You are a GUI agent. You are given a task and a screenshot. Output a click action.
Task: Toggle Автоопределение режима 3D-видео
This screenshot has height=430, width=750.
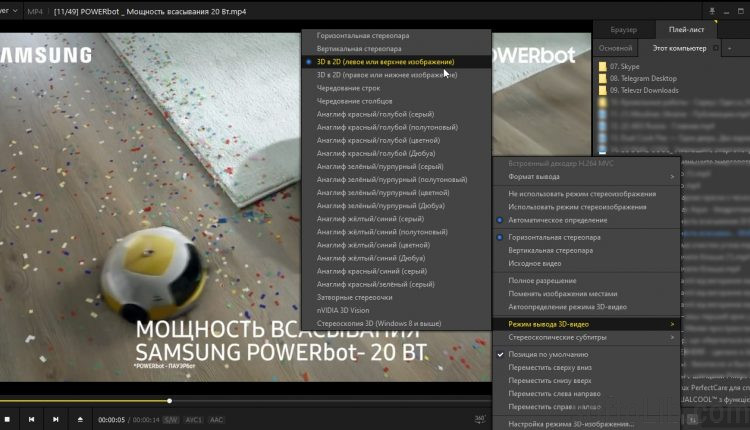(586, 307)
